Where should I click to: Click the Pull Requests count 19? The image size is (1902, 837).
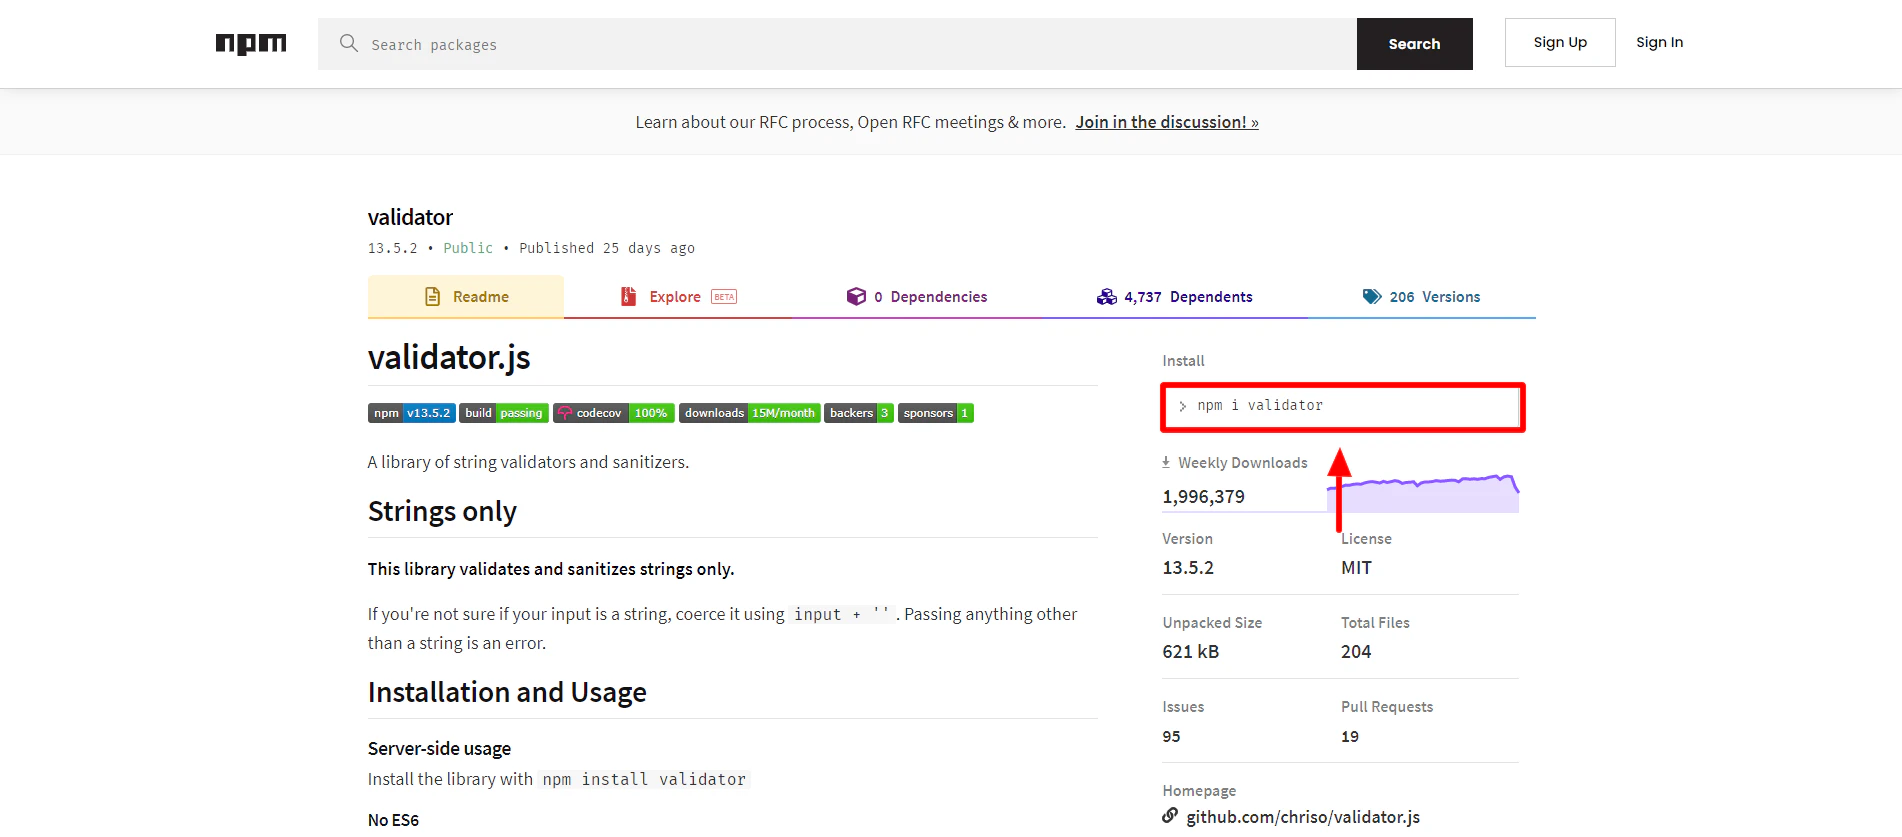[1350, 736]
